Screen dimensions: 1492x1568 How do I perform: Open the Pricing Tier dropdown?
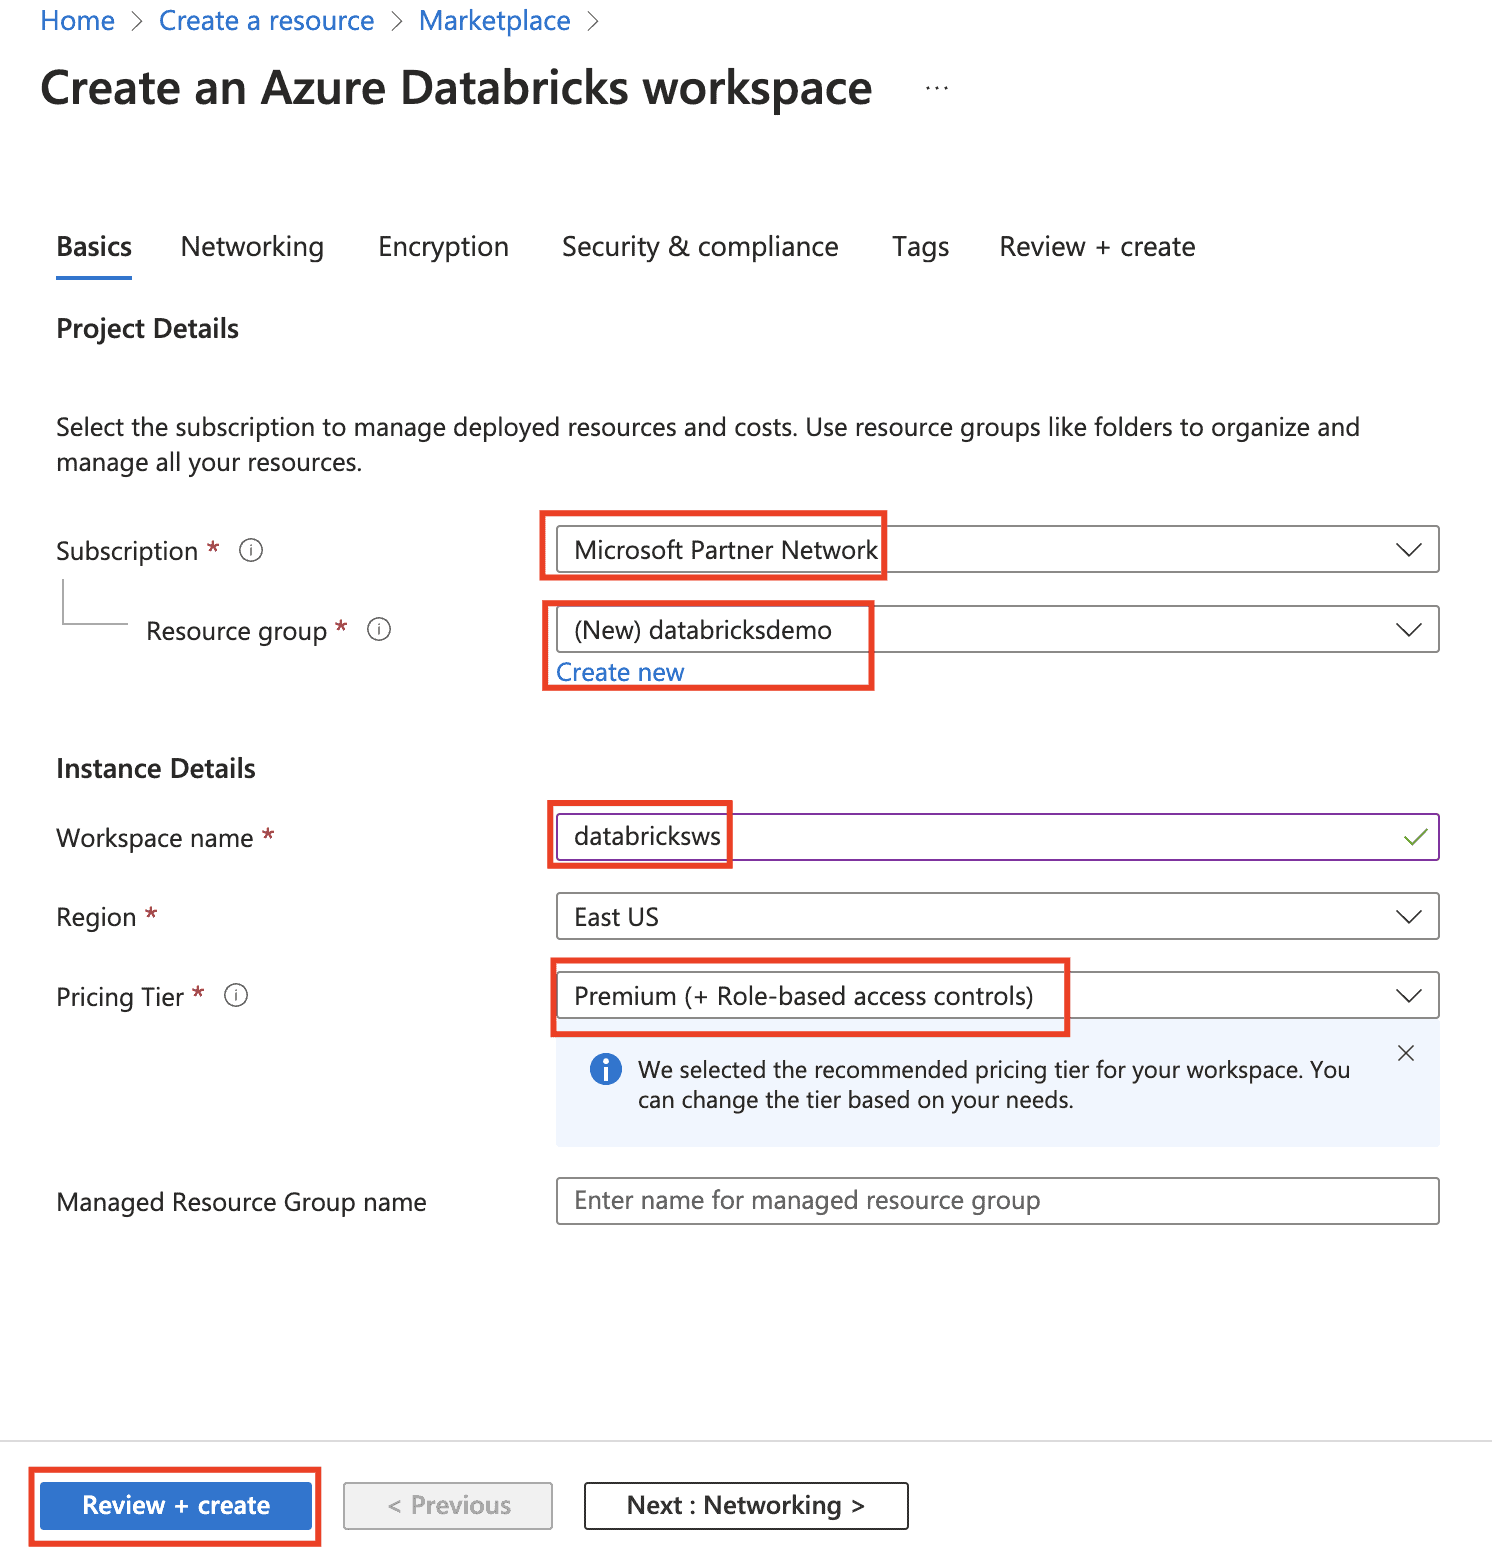coord(1408,996)
